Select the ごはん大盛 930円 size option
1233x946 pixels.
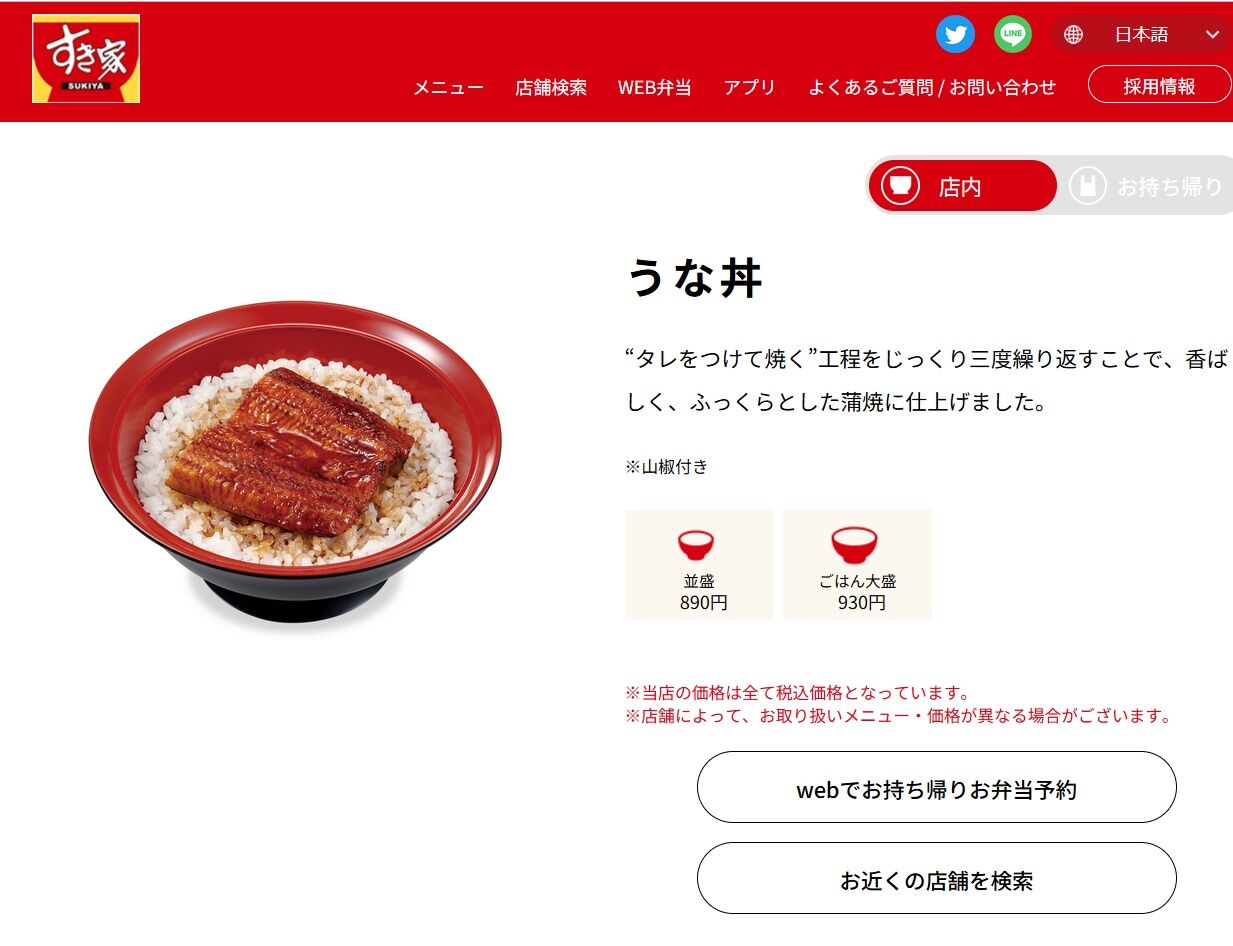tap(857, 565)
